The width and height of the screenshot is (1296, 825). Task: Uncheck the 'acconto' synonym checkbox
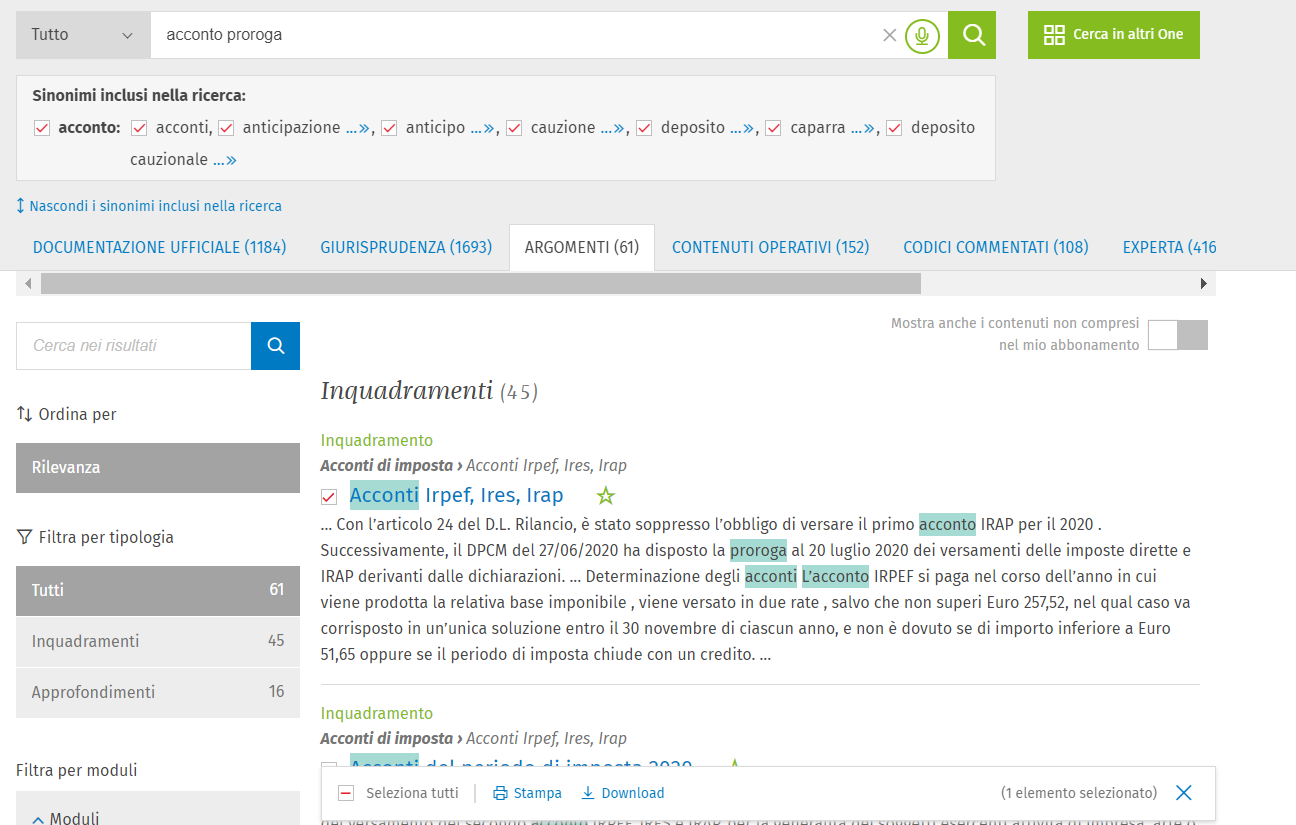tap(42, 128)
